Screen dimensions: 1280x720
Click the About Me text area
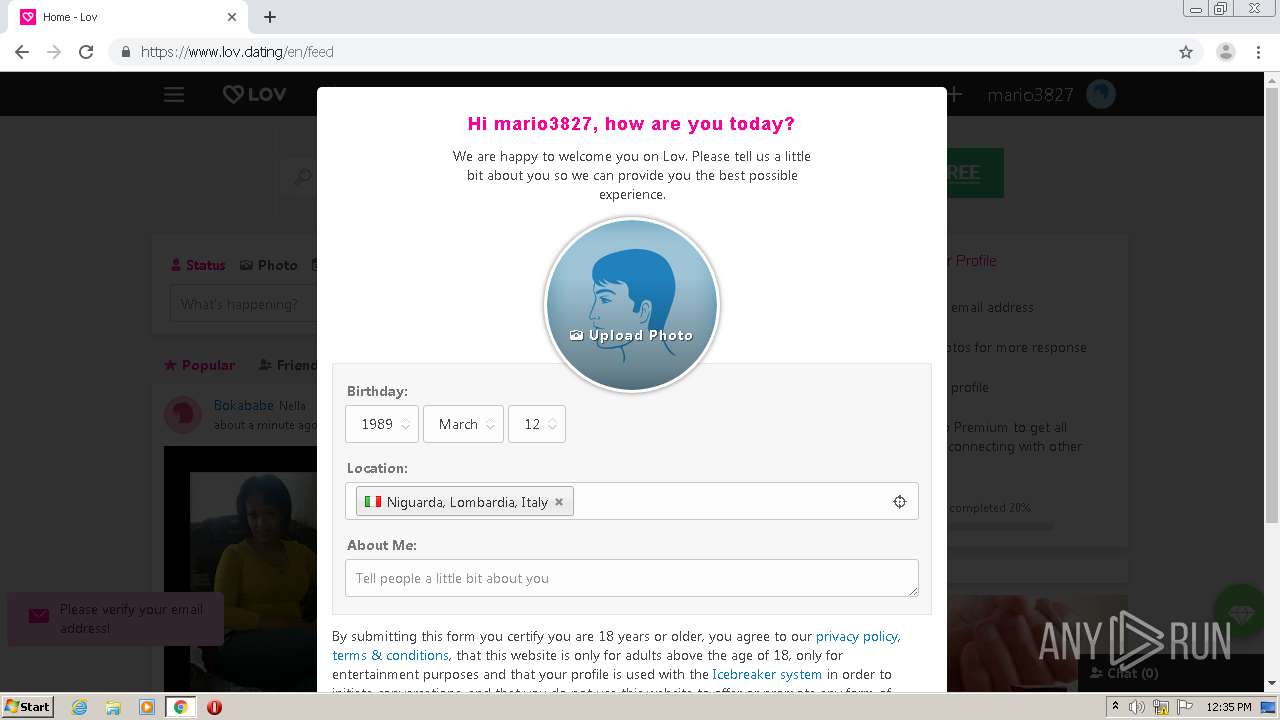click(632, 578)
